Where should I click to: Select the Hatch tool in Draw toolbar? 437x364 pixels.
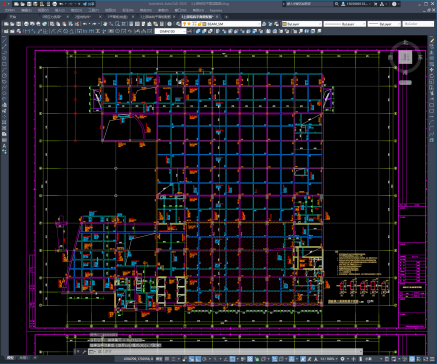coord(4,122)
